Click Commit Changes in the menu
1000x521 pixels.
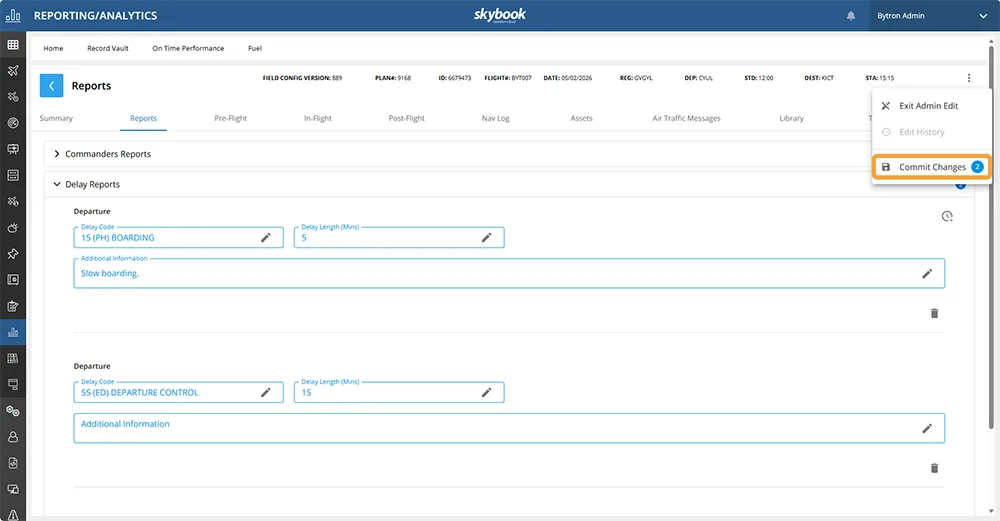pyautogui.click(x=932, y=167)
